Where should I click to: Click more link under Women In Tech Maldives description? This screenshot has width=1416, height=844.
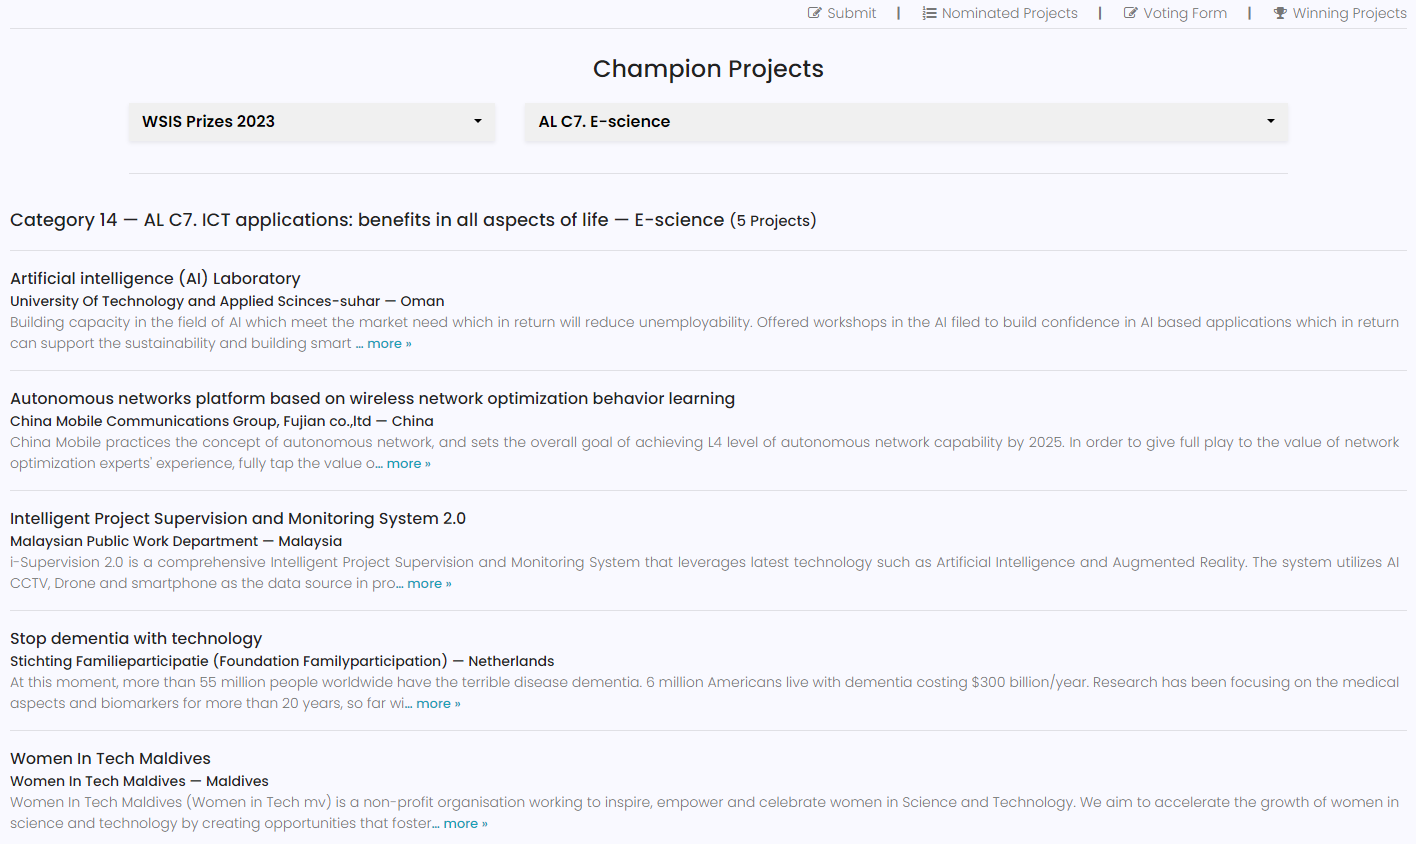pyautogui.click(x=465, y=823)
